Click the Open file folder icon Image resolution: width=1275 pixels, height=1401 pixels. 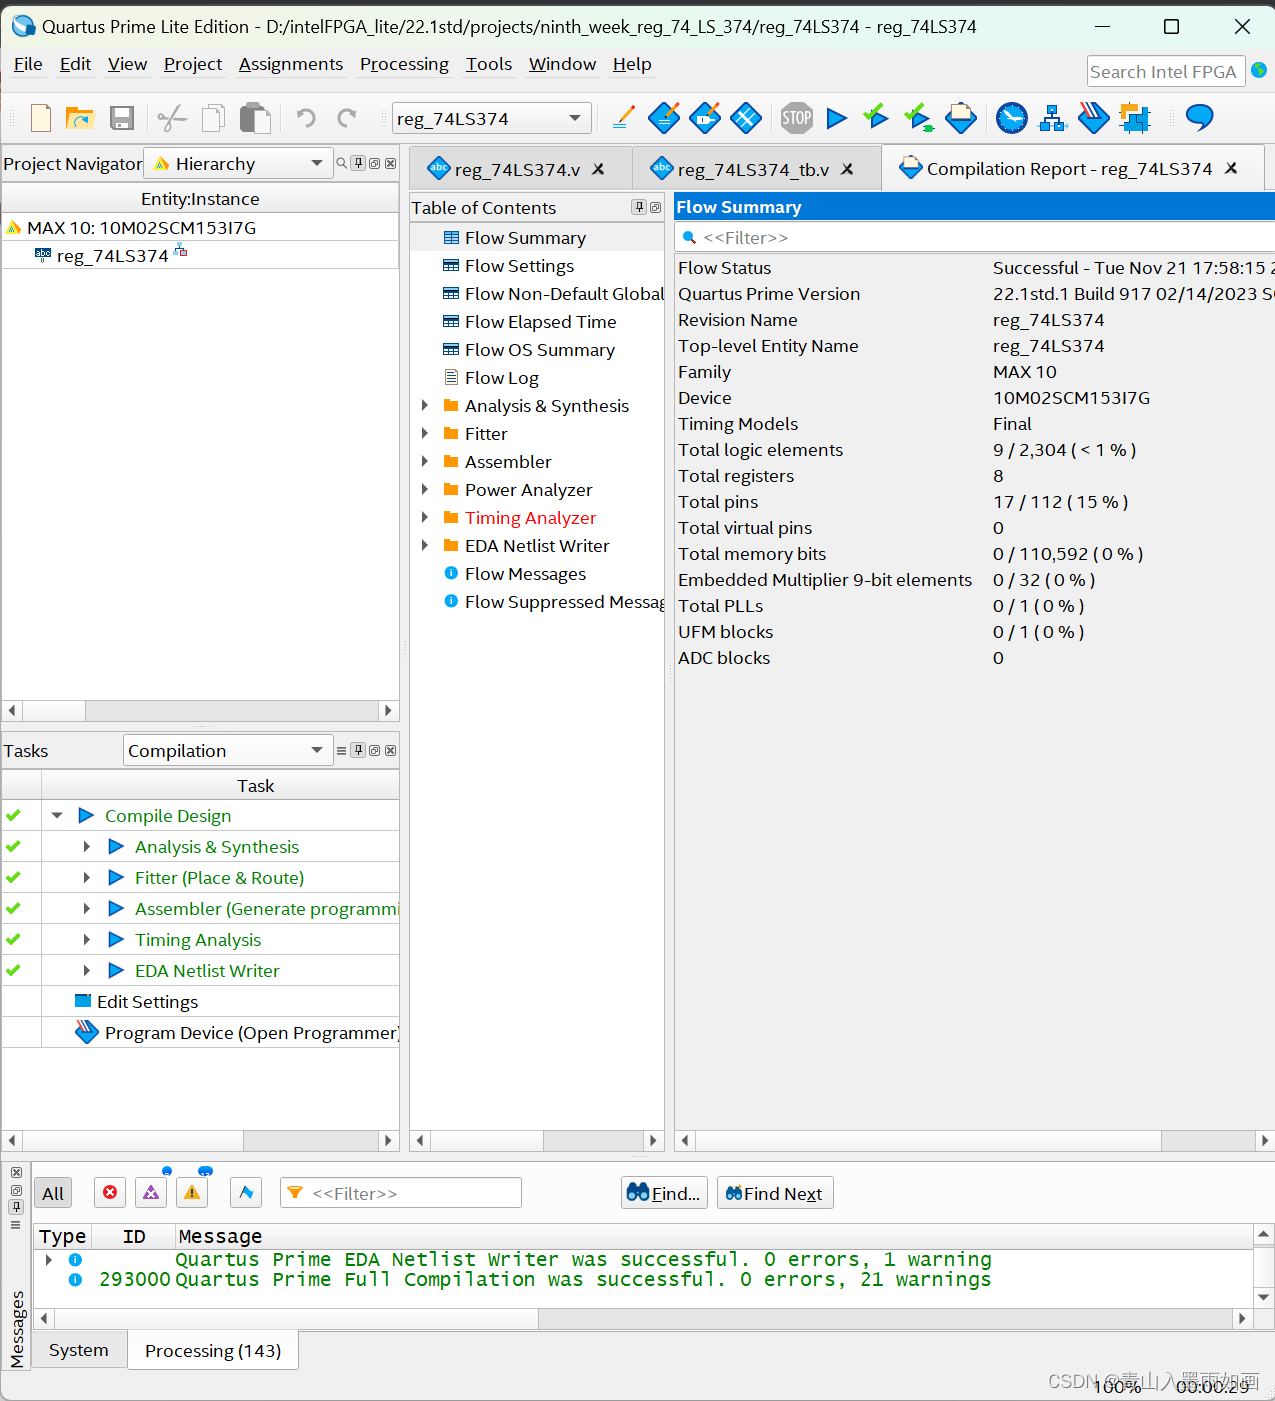(x=80, y=118)
